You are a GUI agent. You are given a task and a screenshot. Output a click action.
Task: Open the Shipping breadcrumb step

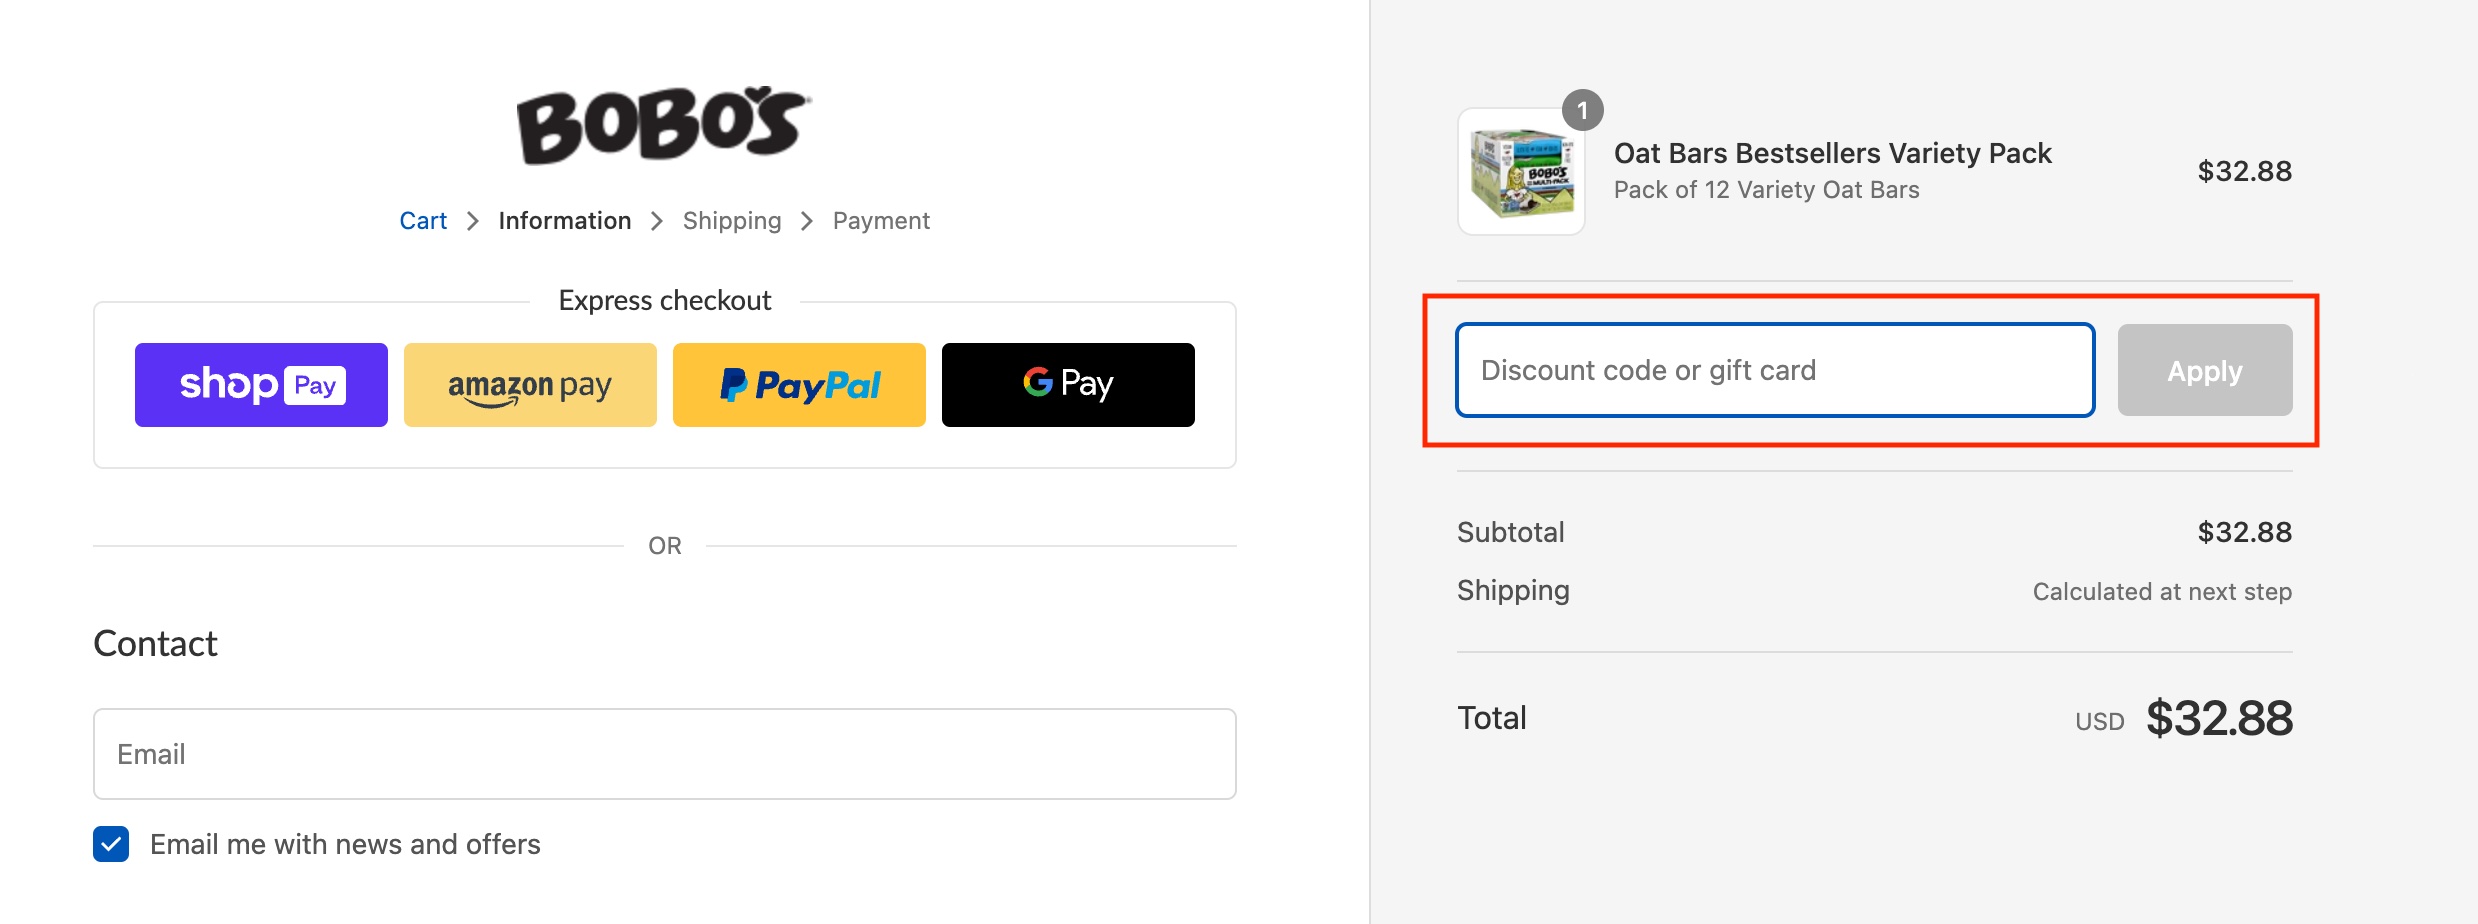point(732,221)
